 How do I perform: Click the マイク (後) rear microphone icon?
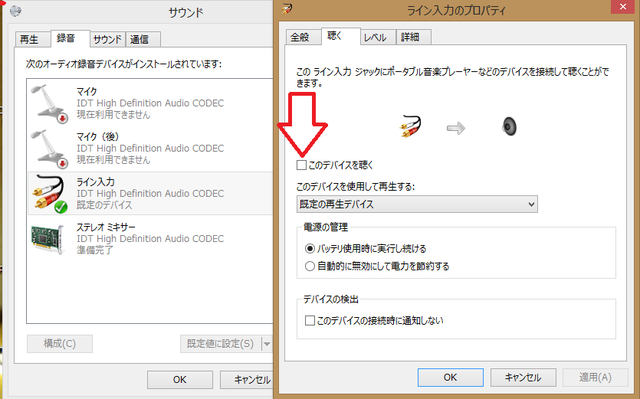(50, 149)
